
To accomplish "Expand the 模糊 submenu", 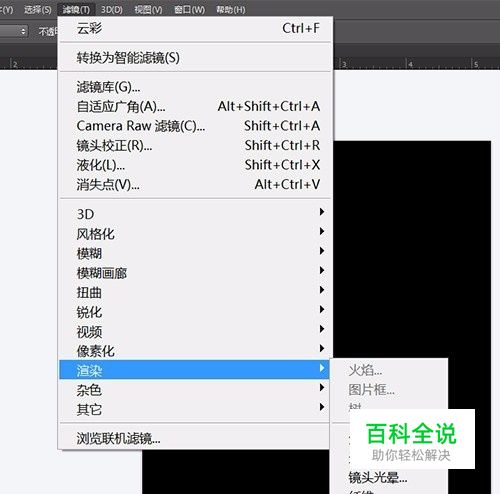I will (x=195, y=253).
